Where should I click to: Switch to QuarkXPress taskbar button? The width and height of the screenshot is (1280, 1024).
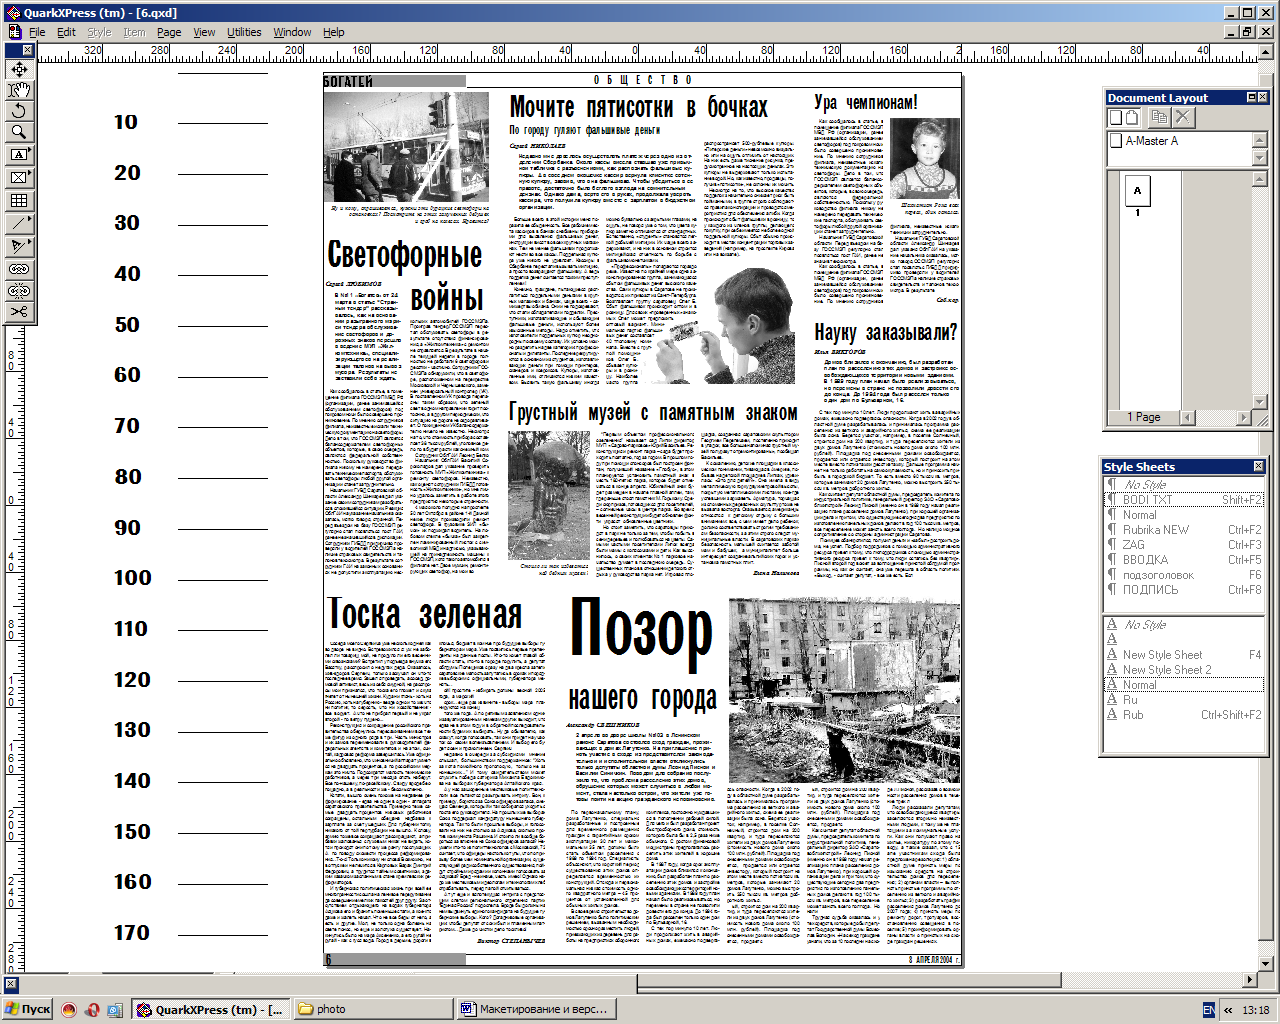click(x=211, y=1009)
